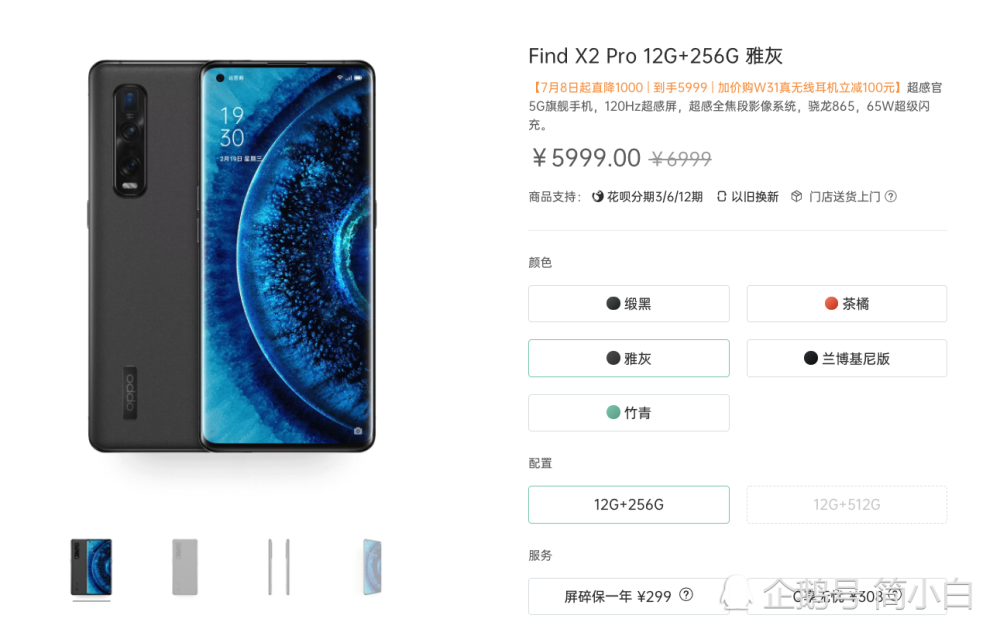1000x629 pixels.
Task: Pick the 竹青 color option
Action: click(628, 413)
